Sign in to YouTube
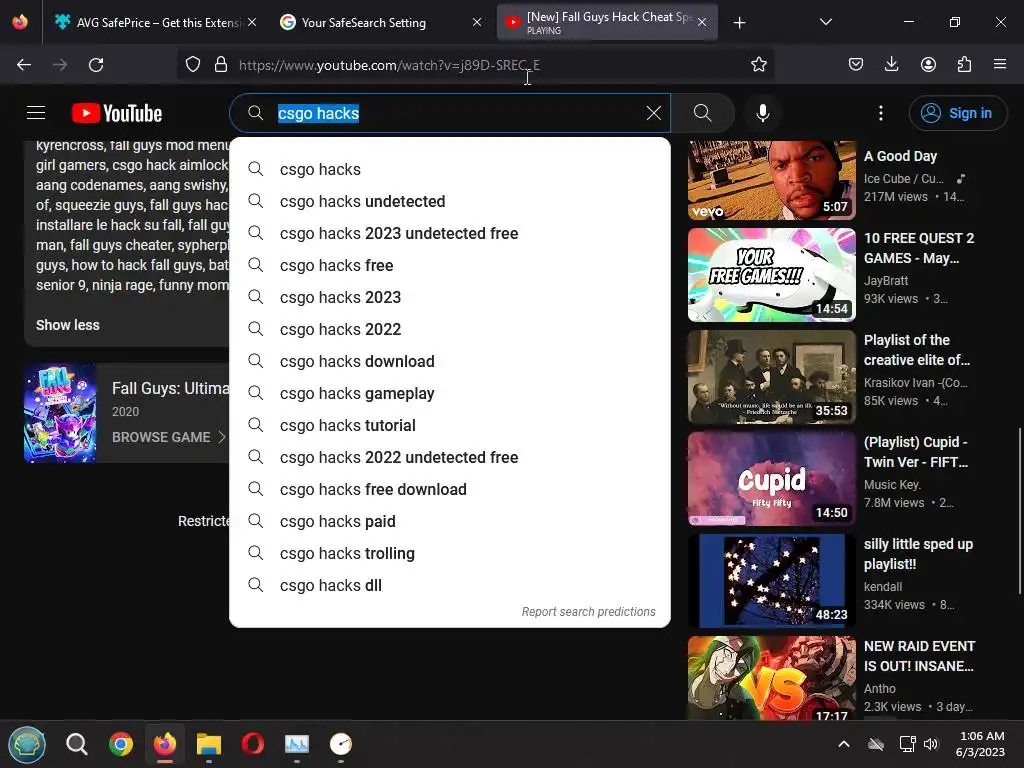Viewport: 1024px width, 768px height. pos(957,113)
